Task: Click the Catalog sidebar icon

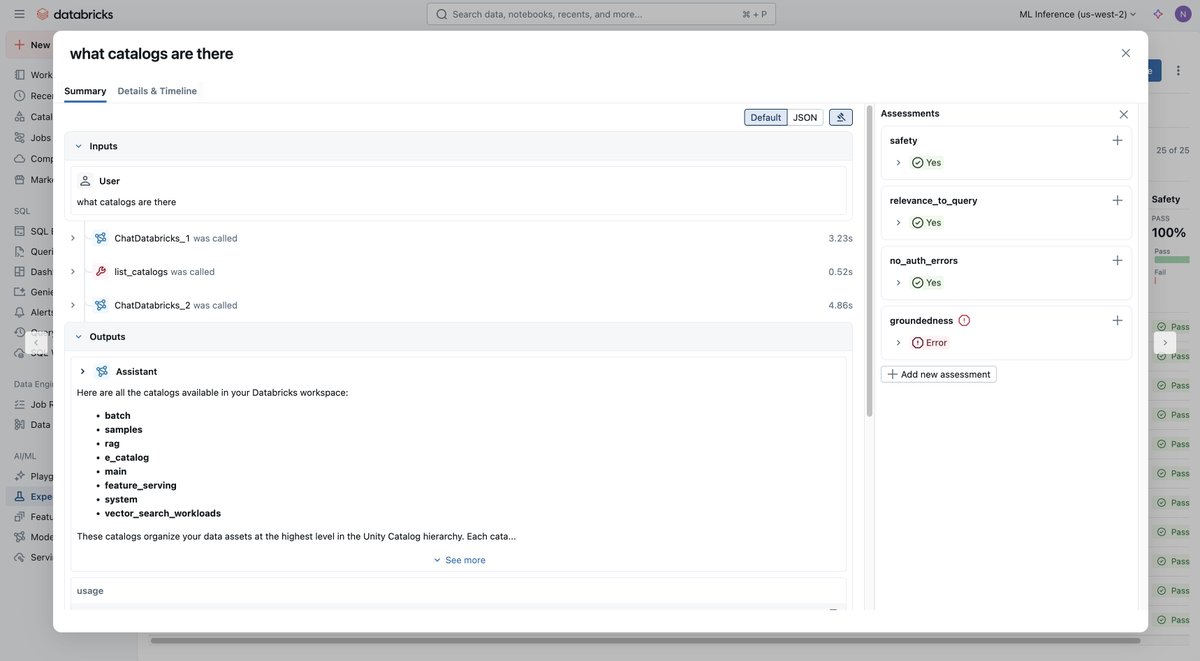Action: 20,116
